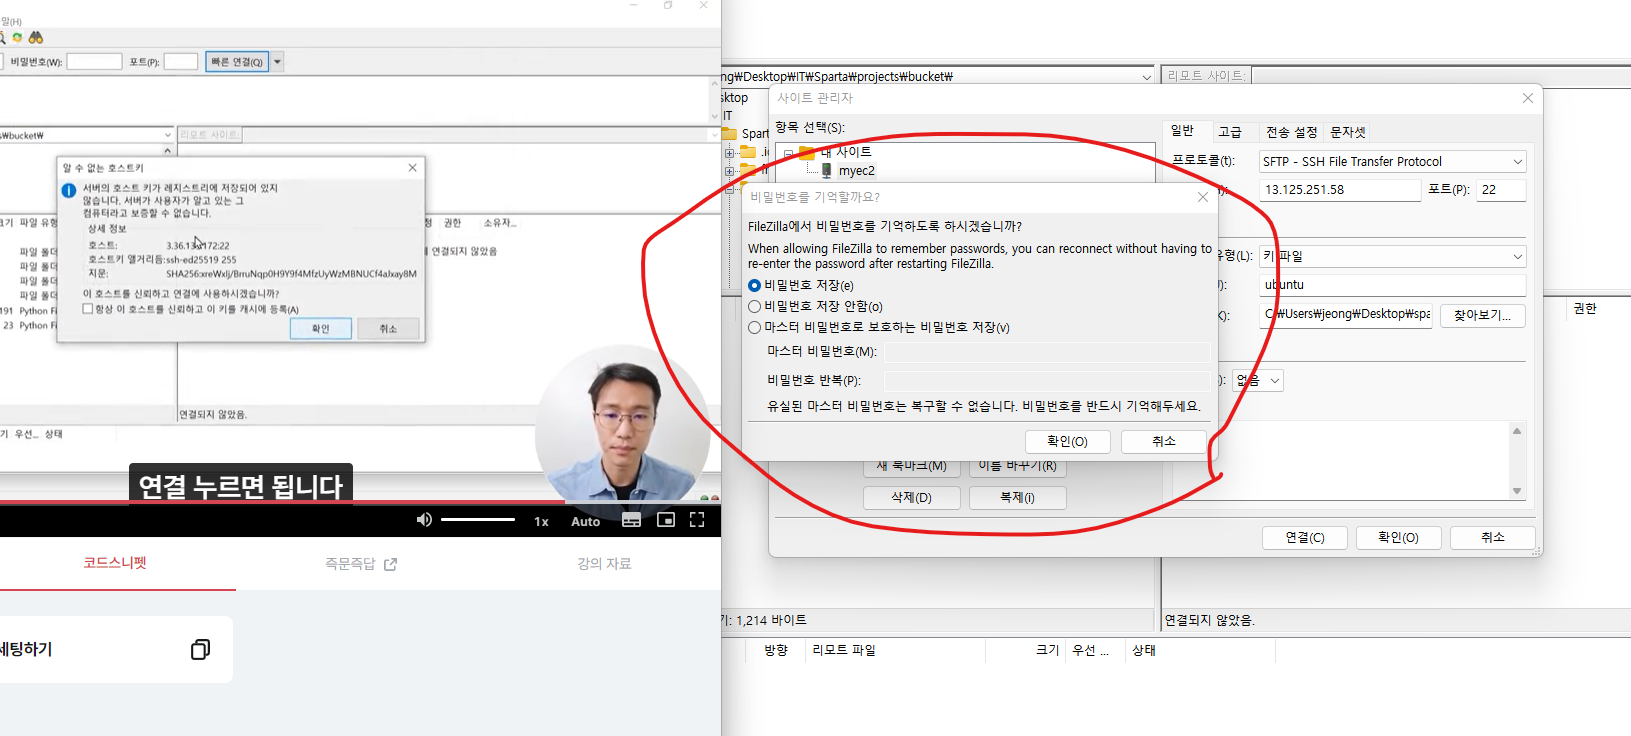Seek using the red video progress bar

(360, 502)
